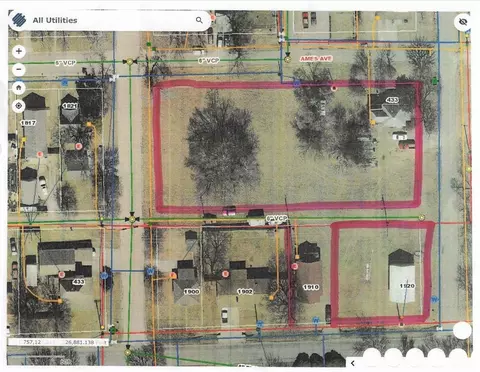
Task: Click the coordinate readout bar
Action: point(58,342)
